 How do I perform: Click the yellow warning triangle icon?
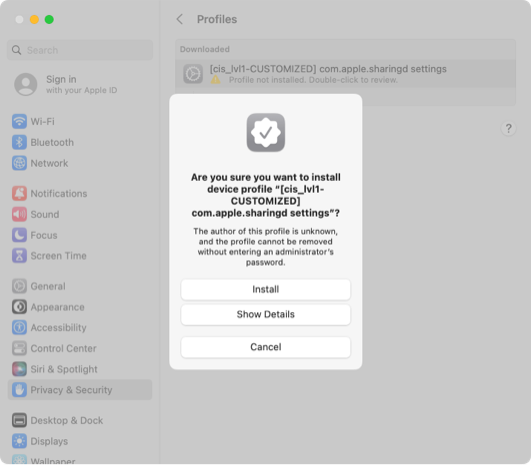(x=215, y=80)
